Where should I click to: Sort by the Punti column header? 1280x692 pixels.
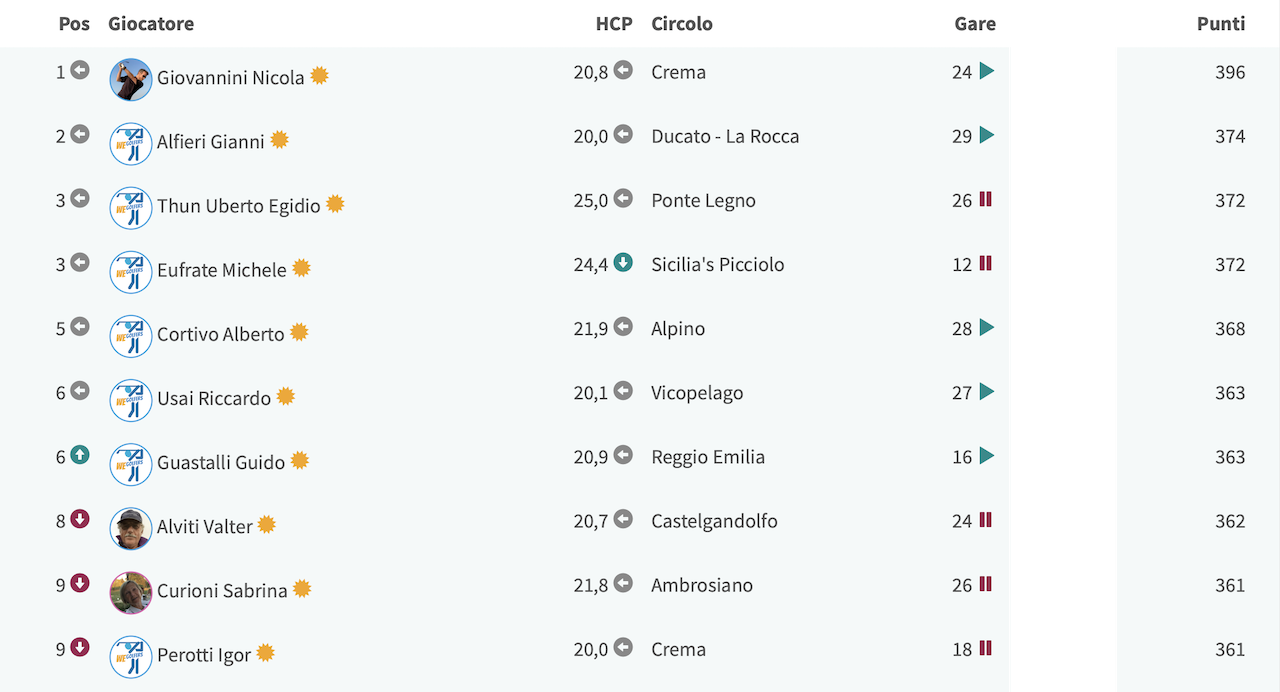(1221, 23)
